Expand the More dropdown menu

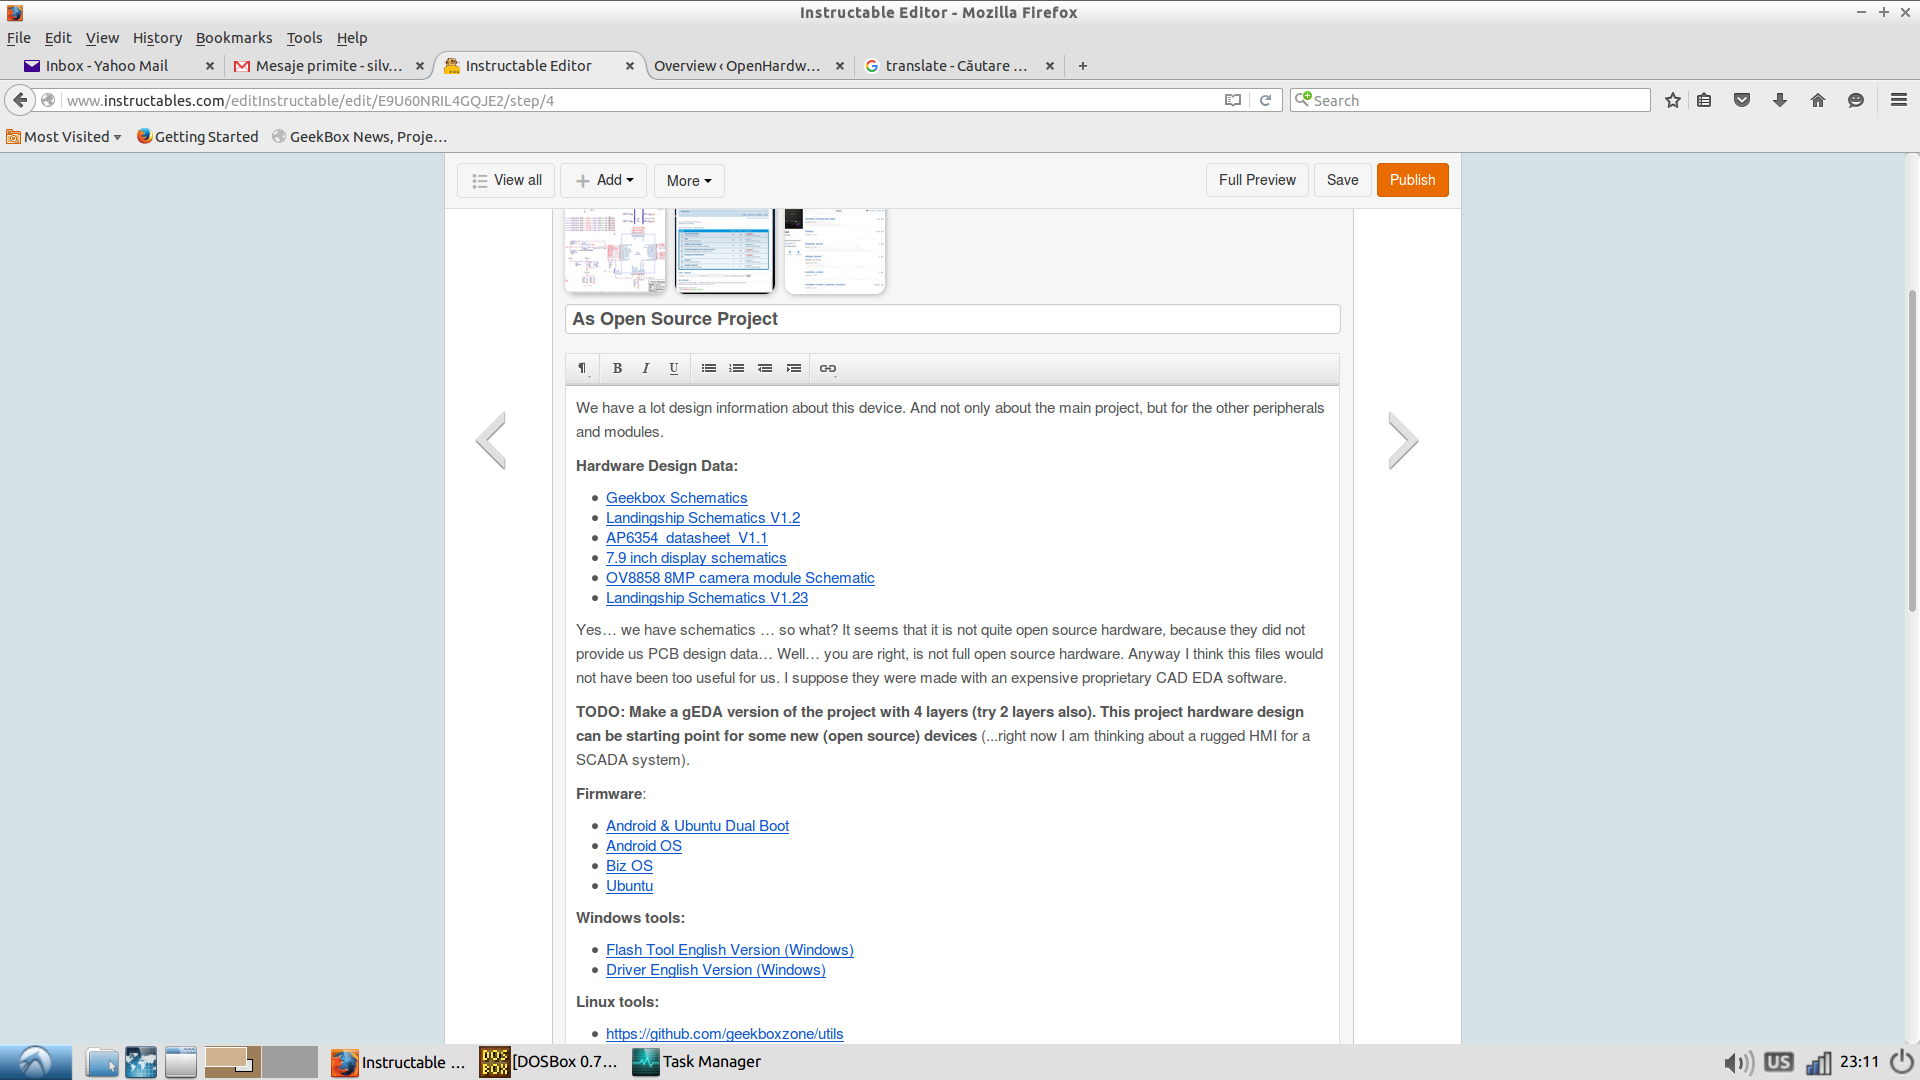pos(687,179)
